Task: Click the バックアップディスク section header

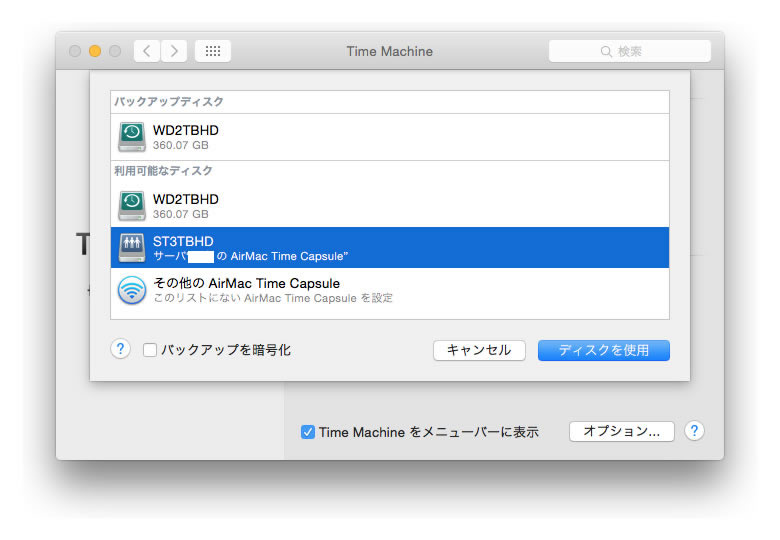Action: 169,101
